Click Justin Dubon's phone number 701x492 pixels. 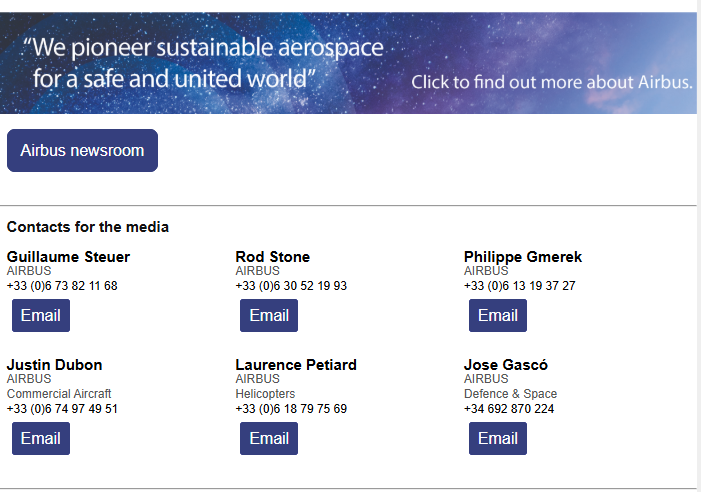point(62,409)
